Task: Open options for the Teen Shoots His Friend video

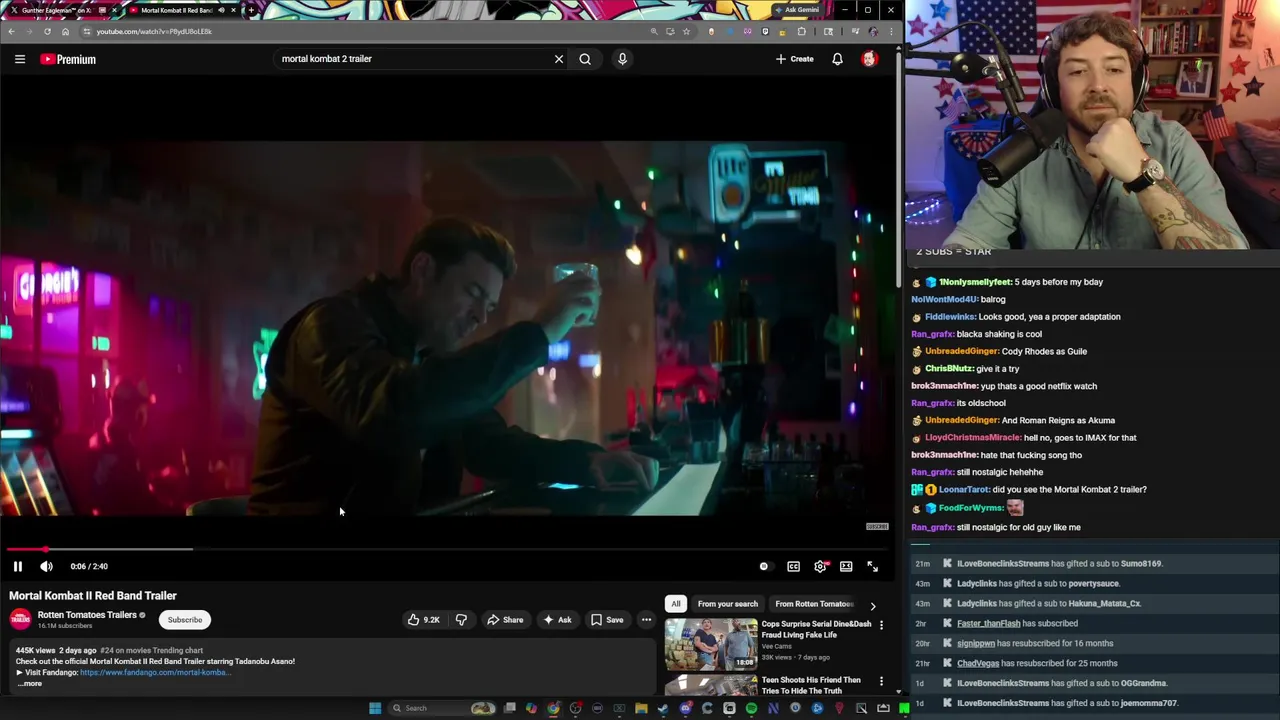Action: (x=881, y=681)
